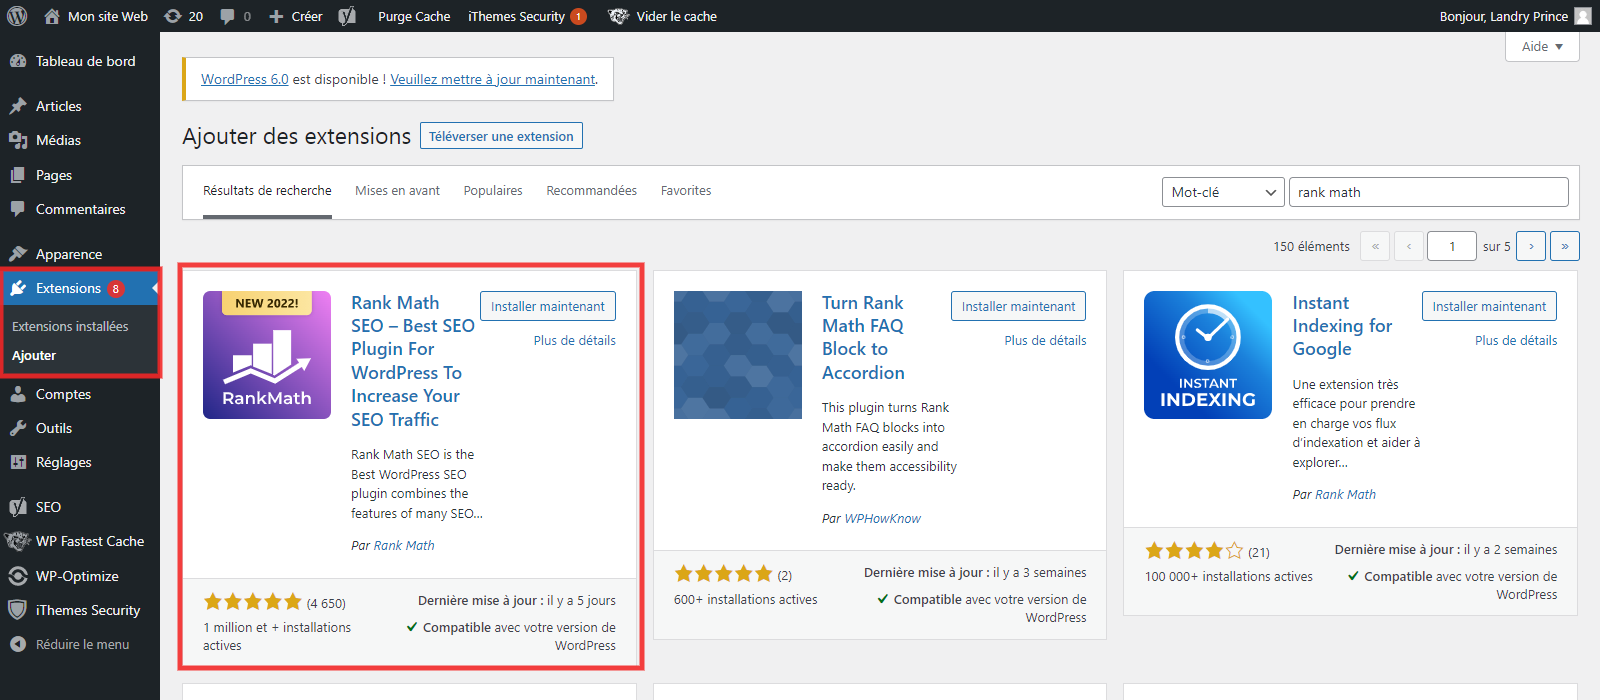Click the four-star rating of Instant Indexing
The image size is (1600, 700).
[1194, 551]
